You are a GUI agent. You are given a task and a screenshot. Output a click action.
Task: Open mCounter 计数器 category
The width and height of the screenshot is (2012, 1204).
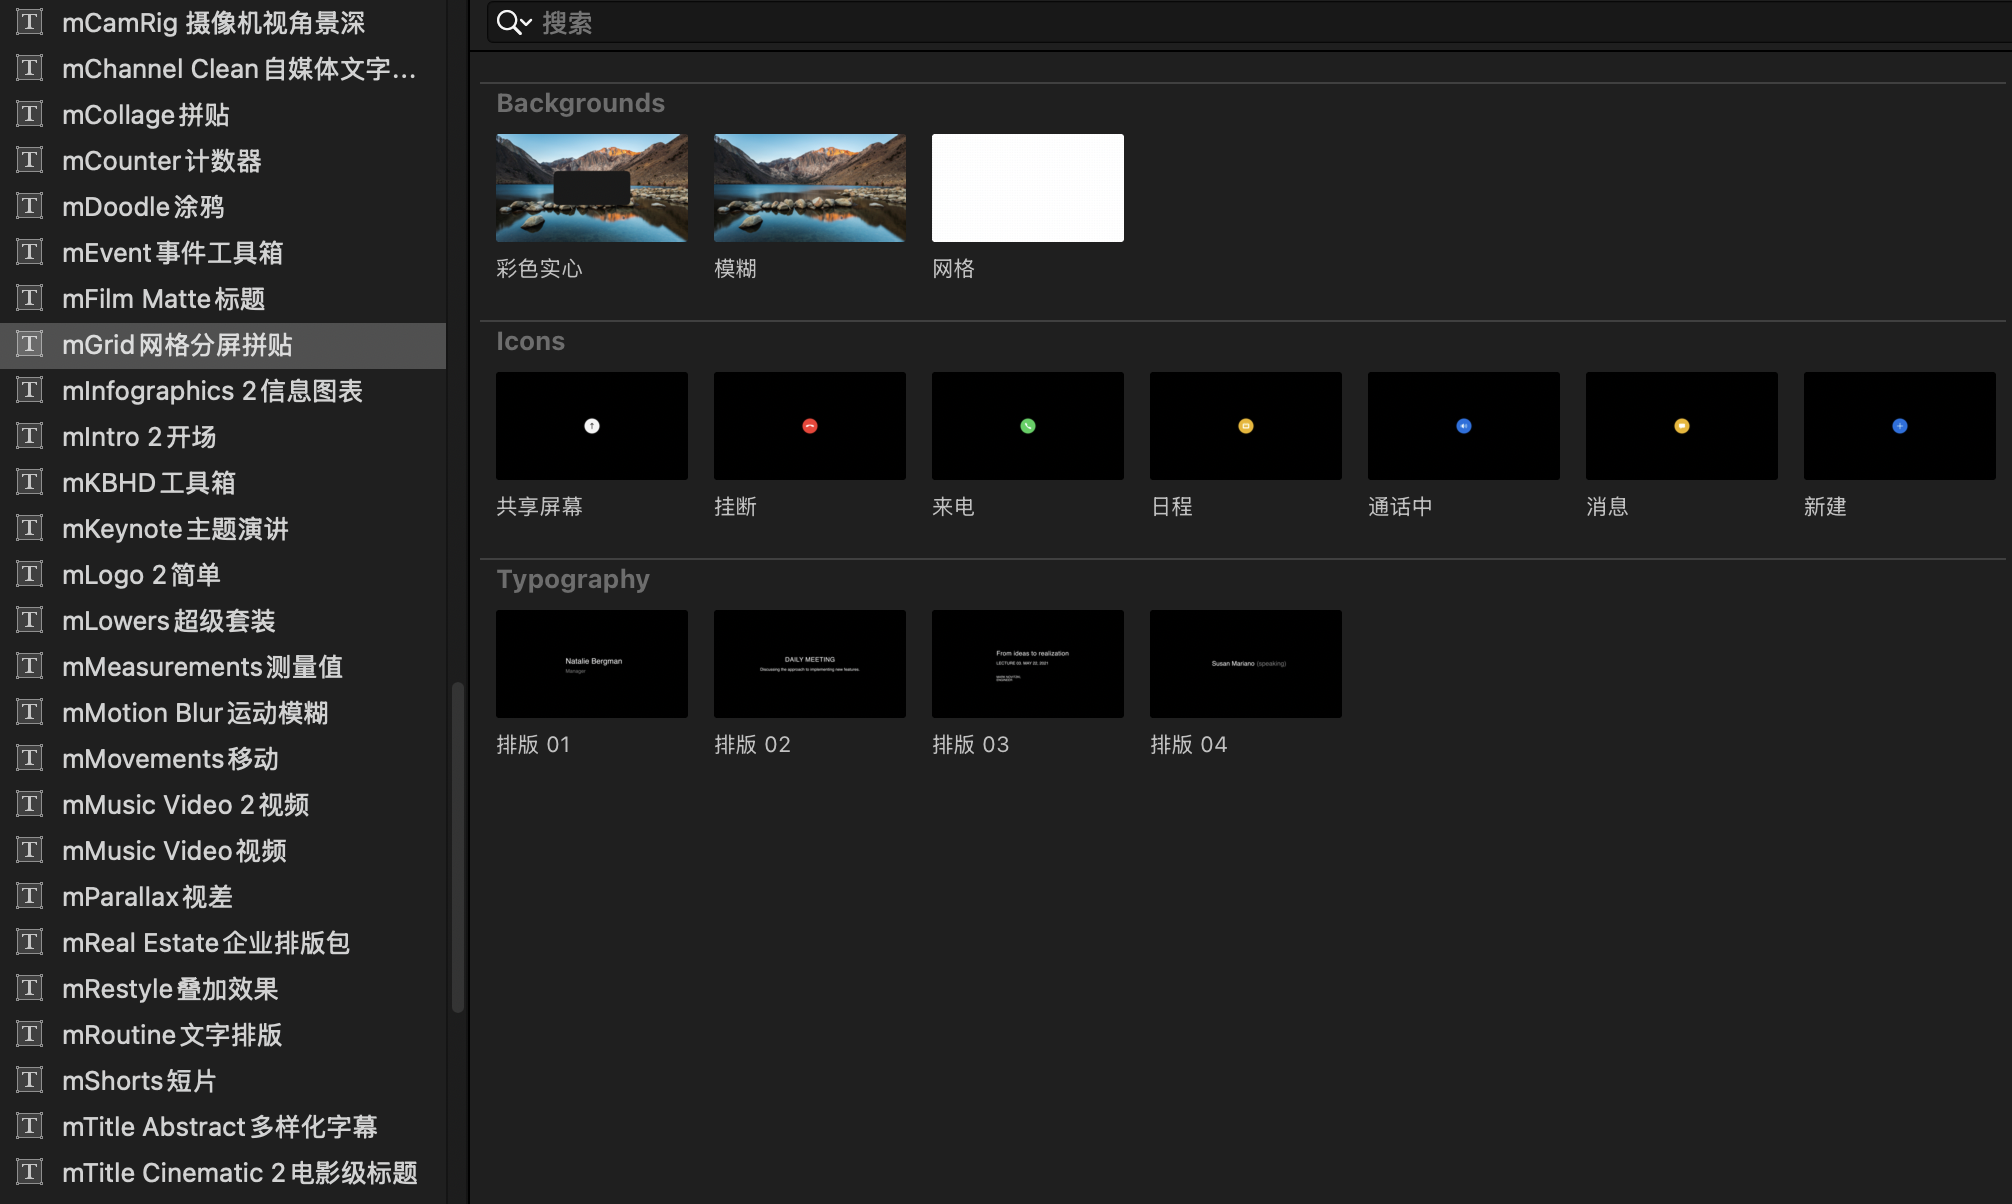click(223, 160)
